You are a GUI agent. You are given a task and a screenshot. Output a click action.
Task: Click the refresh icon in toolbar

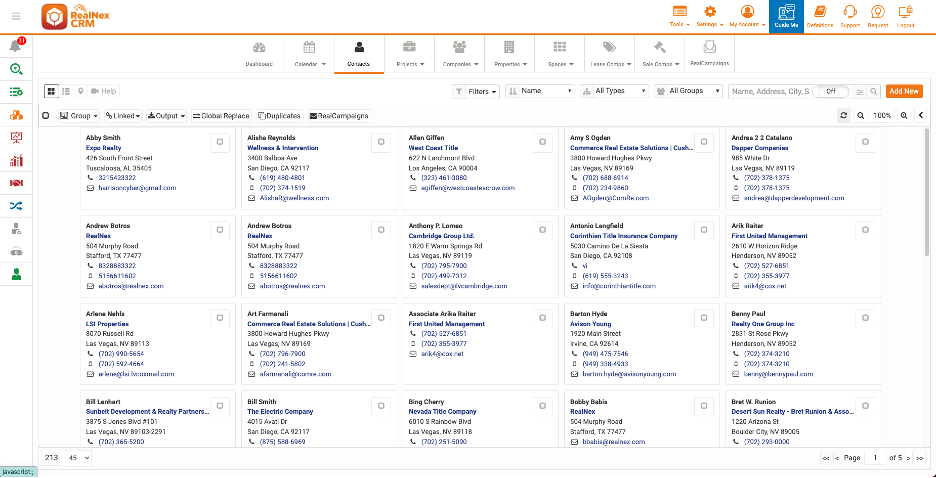[x=843, y=116]
